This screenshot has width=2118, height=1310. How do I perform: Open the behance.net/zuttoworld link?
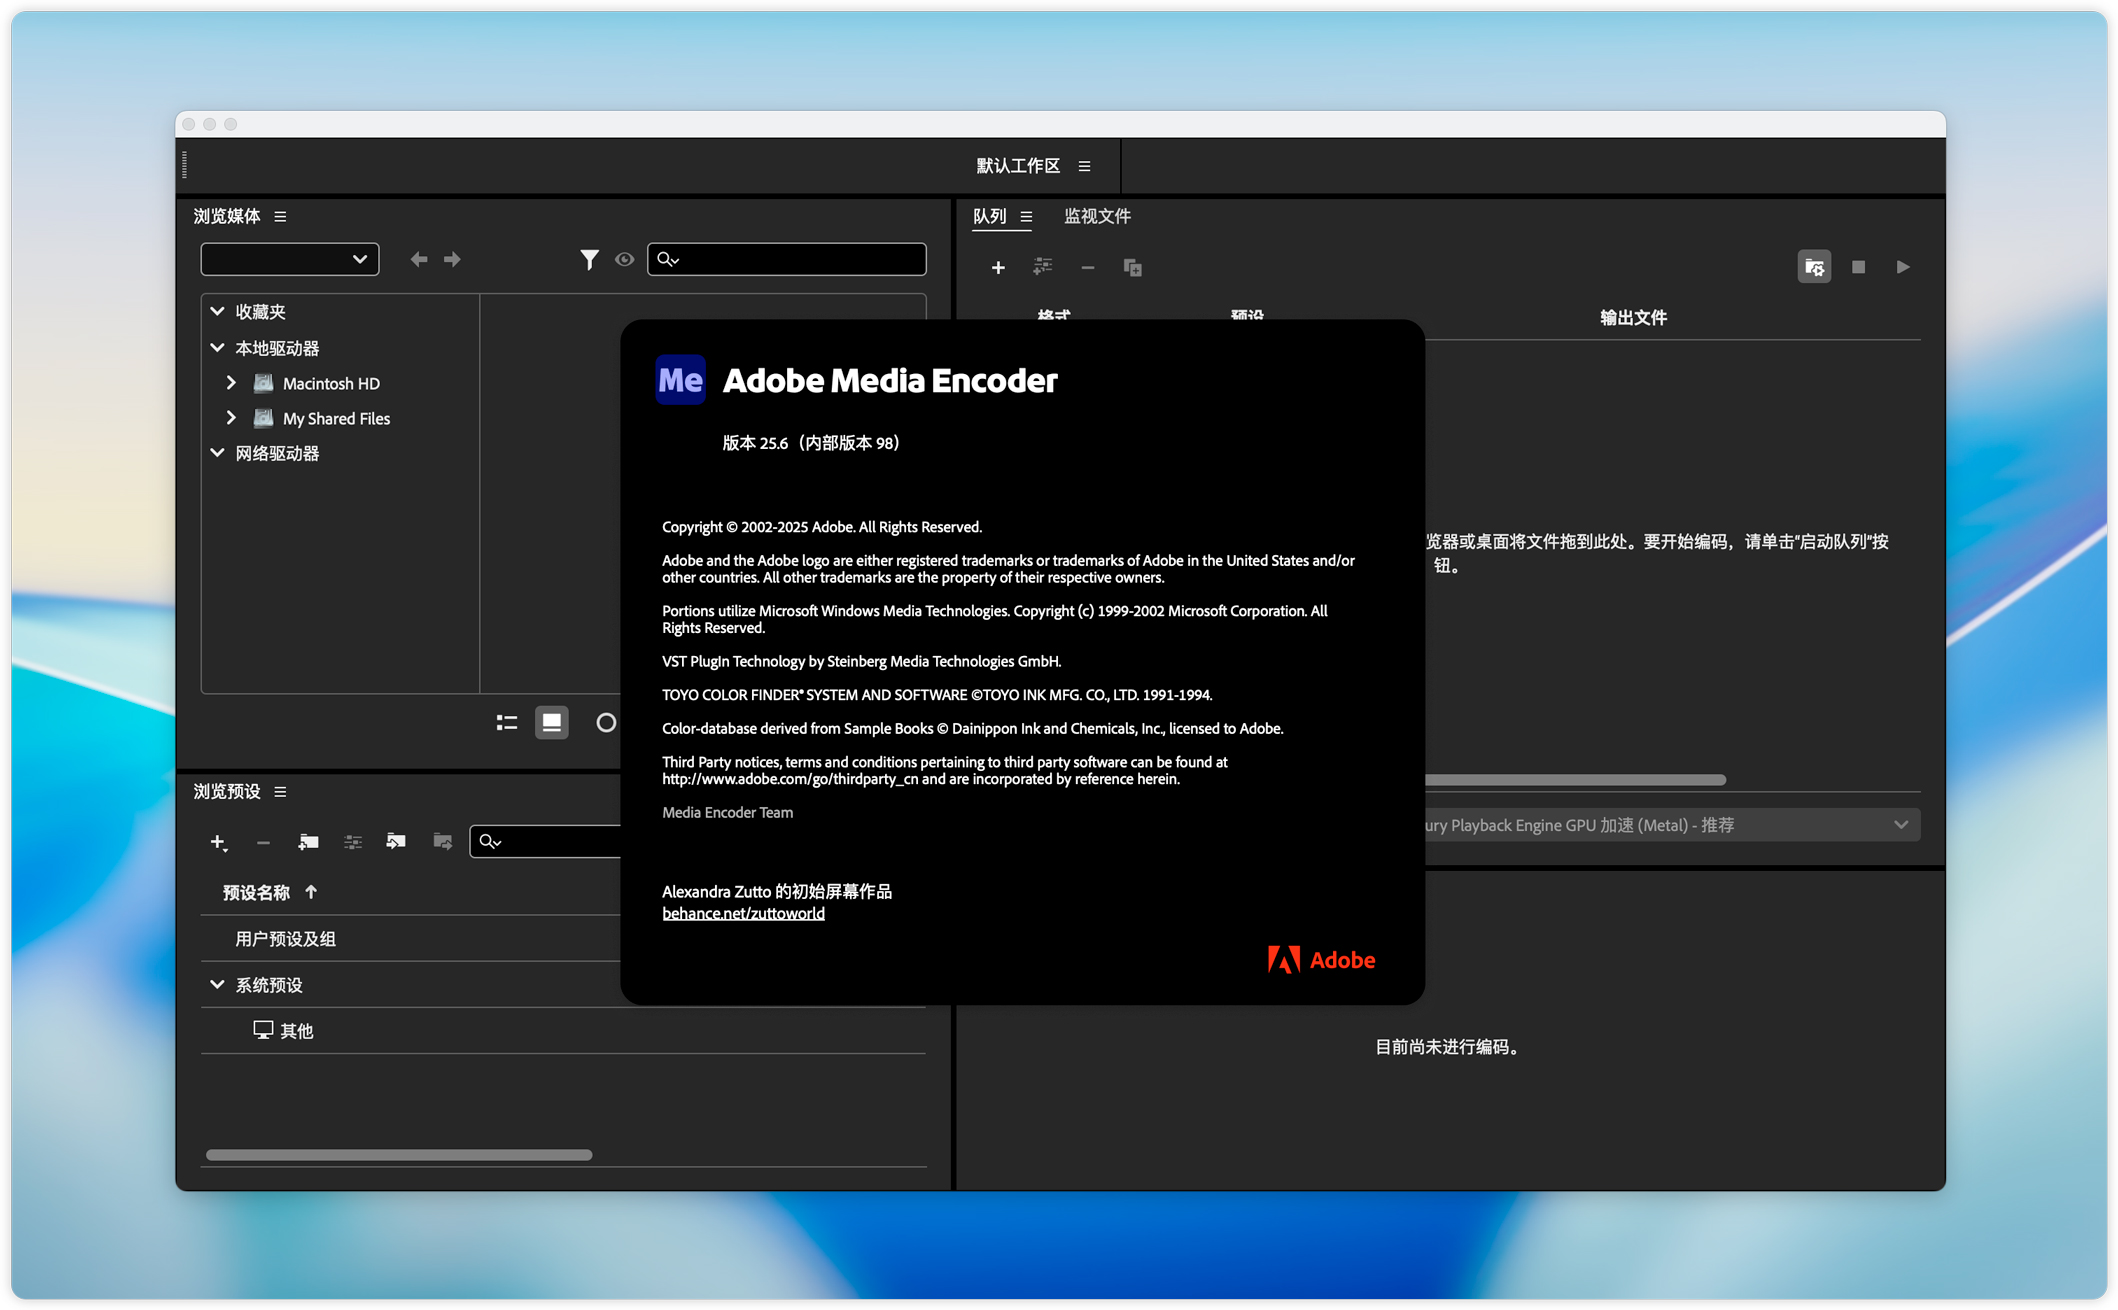point(743,913)
